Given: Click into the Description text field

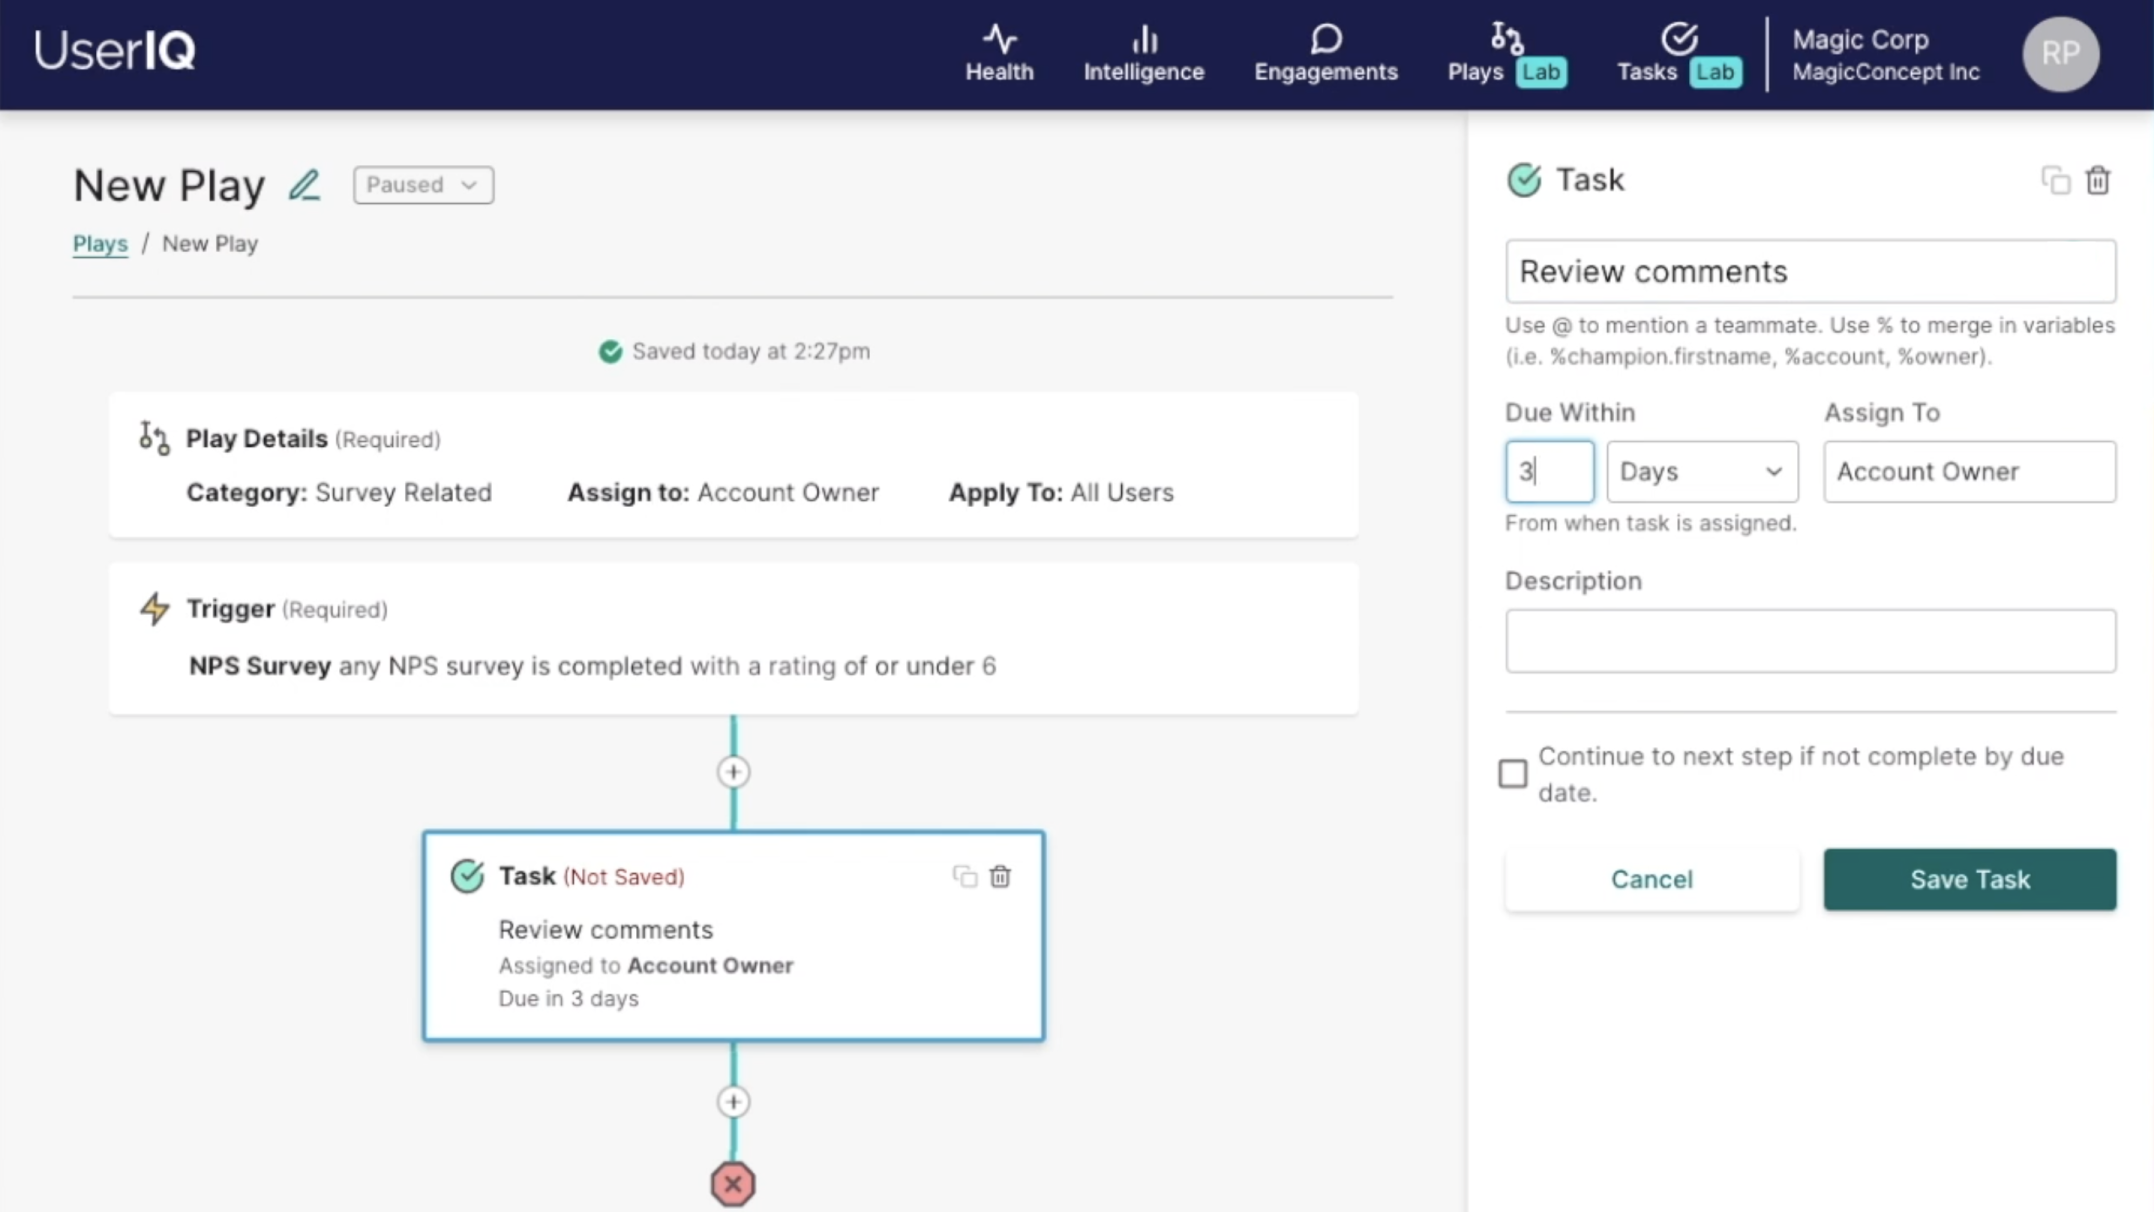Looking at the screenshot, I should [x=1809, y=641].
